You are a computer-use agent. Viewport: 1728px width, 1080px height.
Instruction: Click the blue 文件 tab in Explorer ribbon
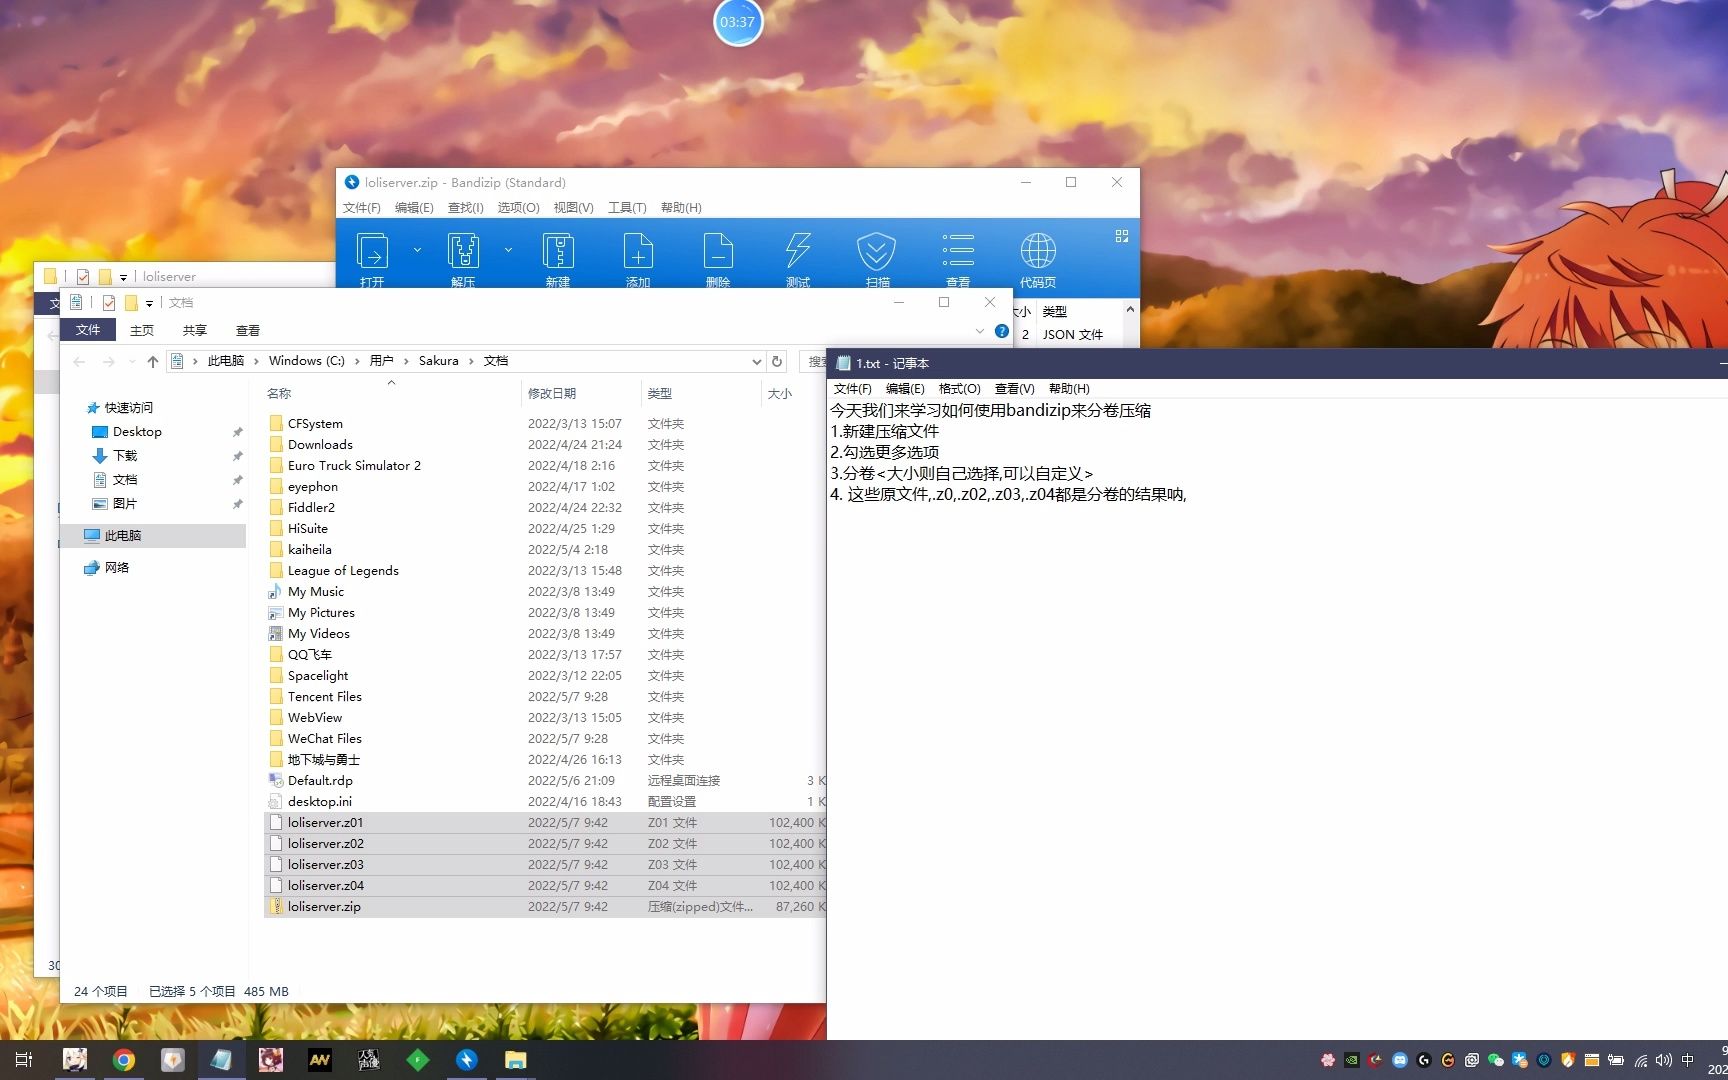pos(88,330)
